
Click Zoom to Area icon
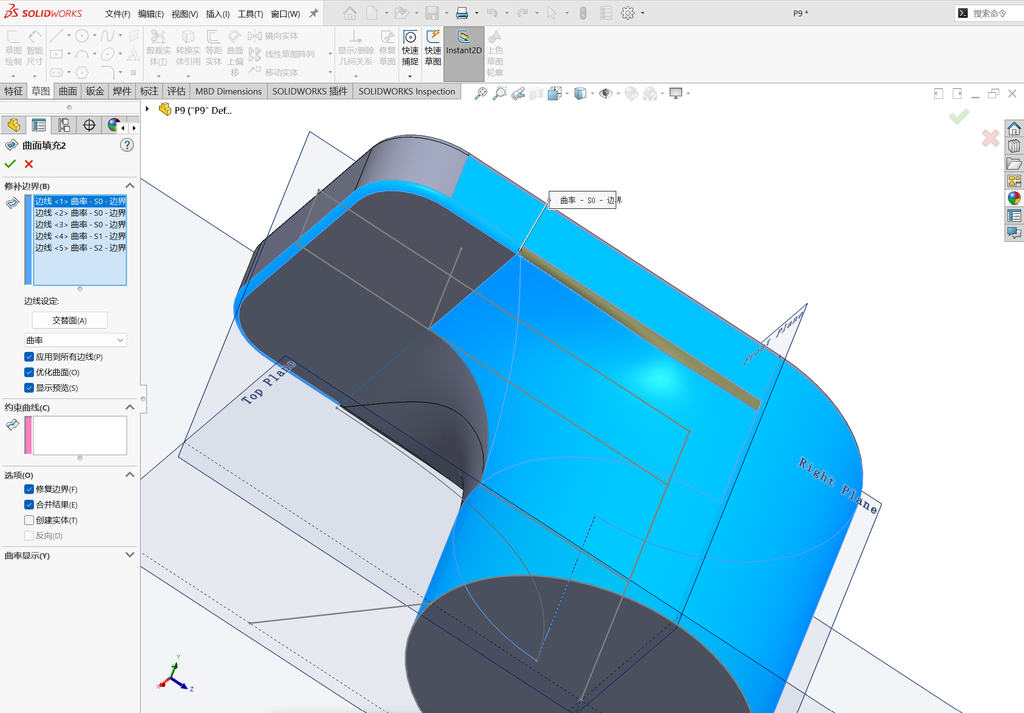(x=500, y=93)
